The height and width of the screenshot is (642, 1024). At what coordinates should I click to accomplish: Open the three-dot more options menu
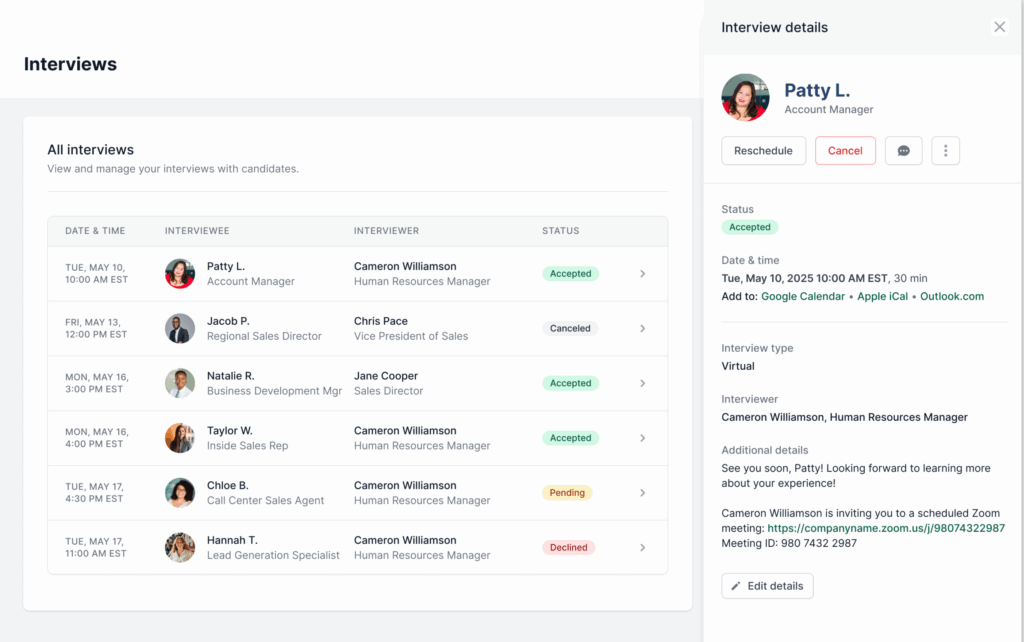pos(945,150)
